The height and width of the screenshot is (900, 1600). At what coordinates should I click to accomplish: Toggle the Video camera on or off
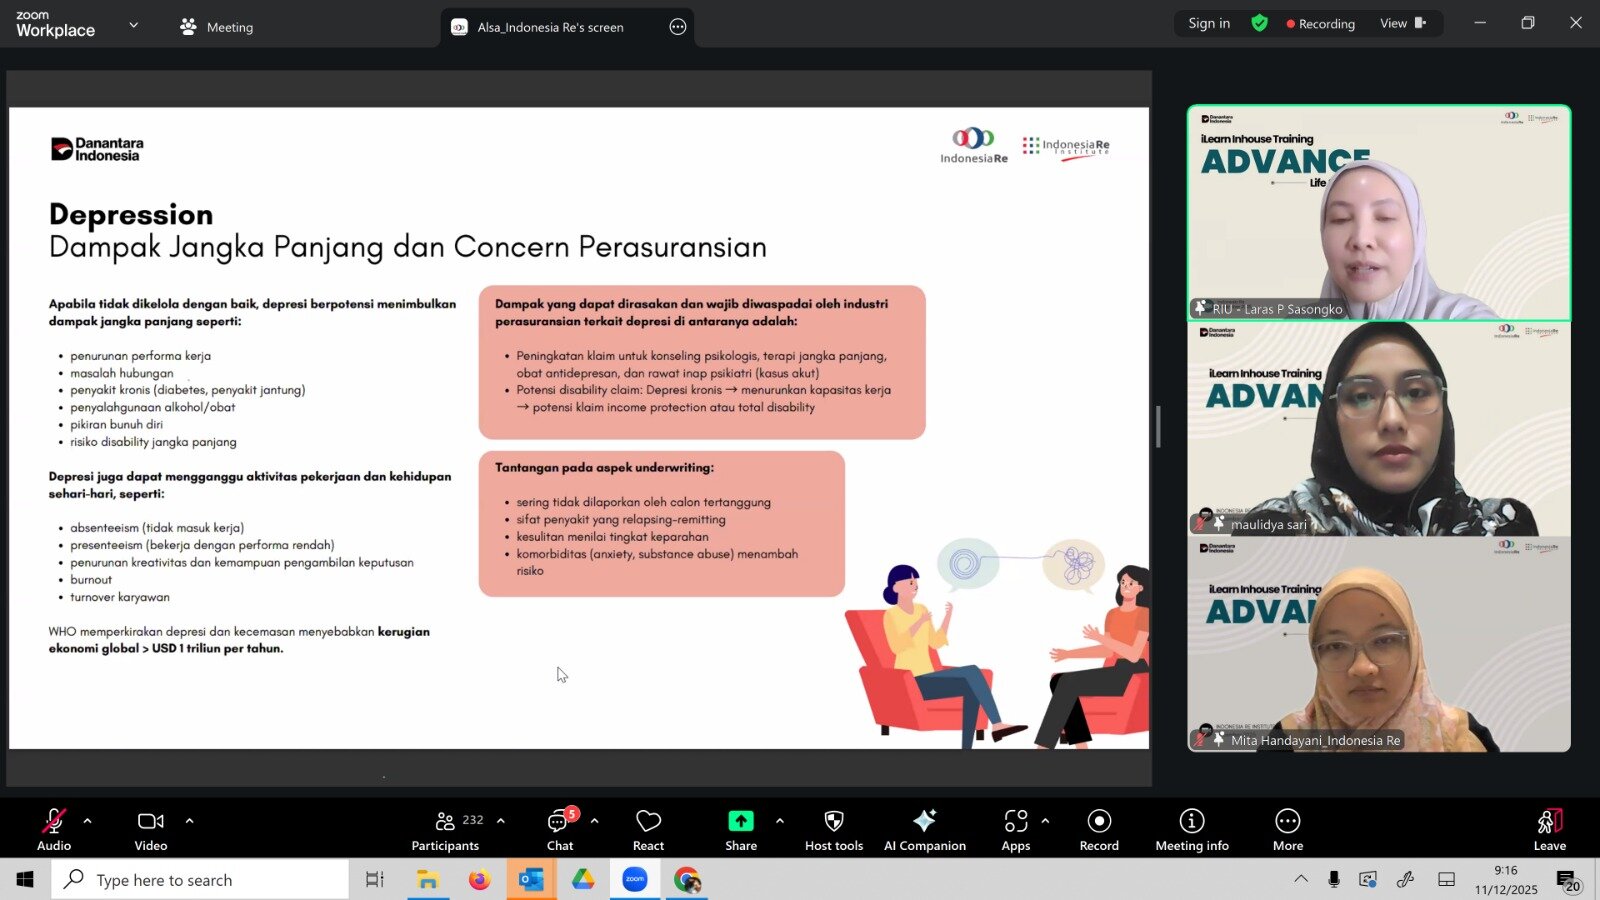[151, 830]
